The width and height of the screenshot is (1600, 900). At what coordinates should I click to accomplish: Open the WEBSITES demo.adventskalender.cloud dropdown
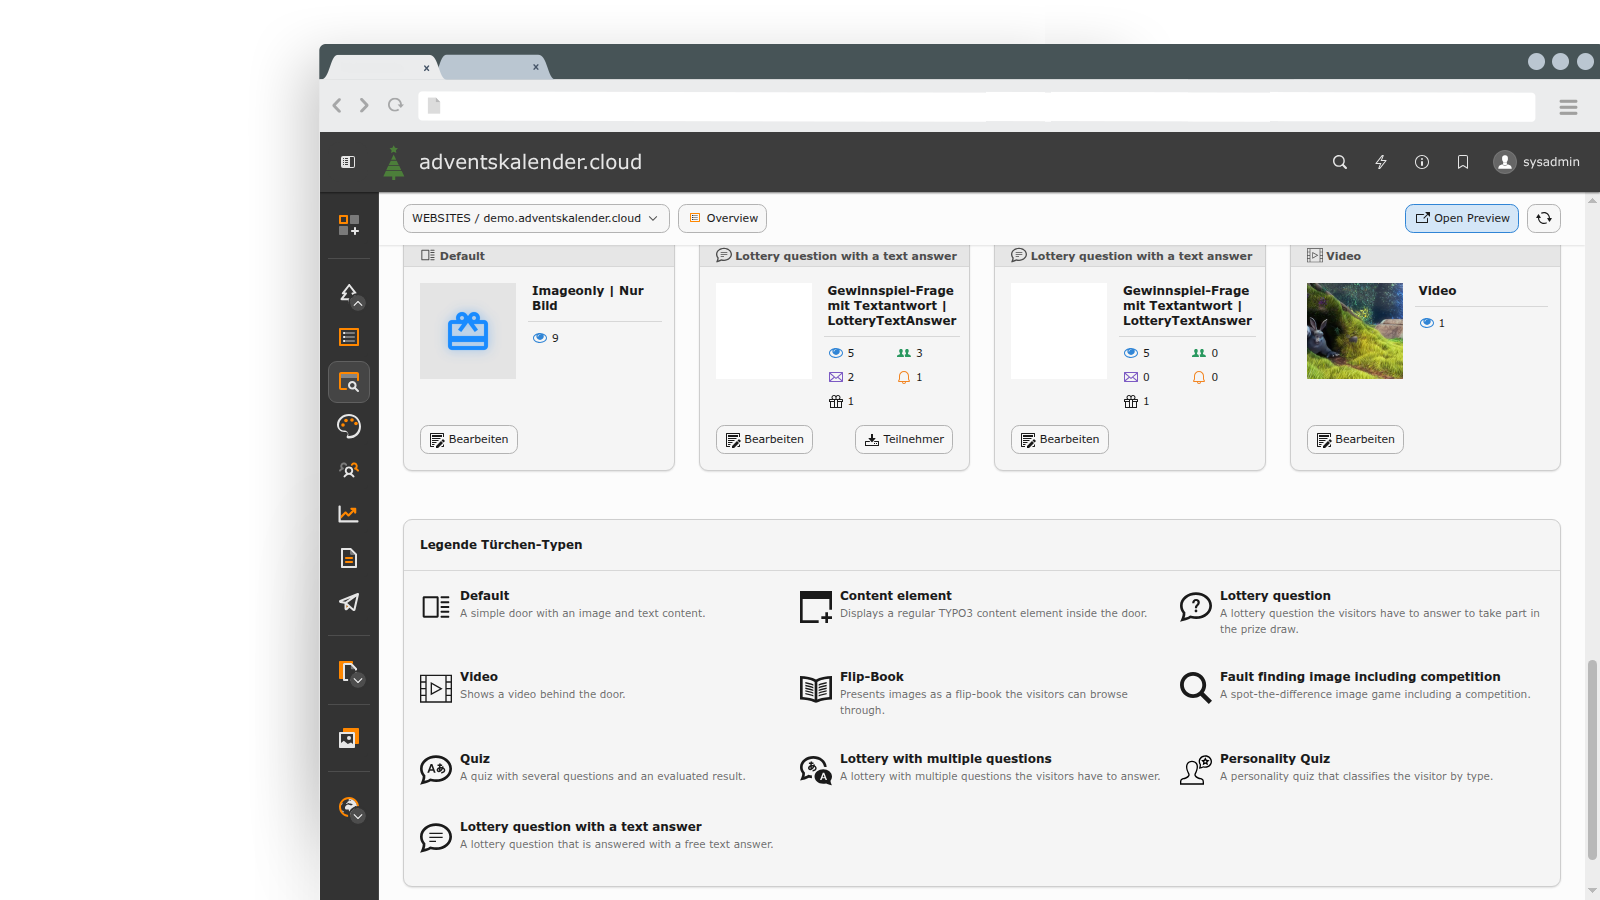click(536, 218)
